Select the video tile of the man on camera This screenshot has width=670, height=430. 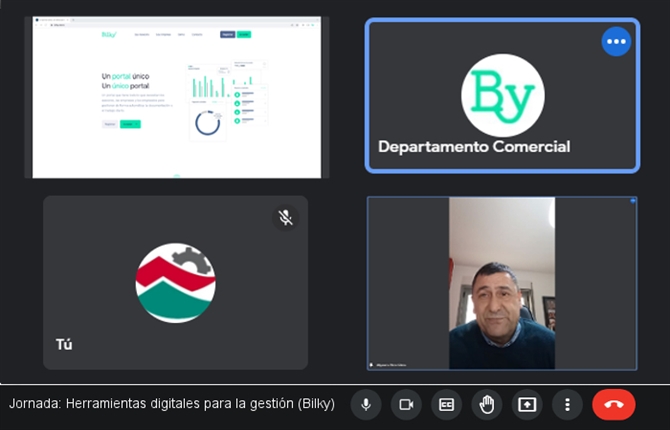point(502,283)
